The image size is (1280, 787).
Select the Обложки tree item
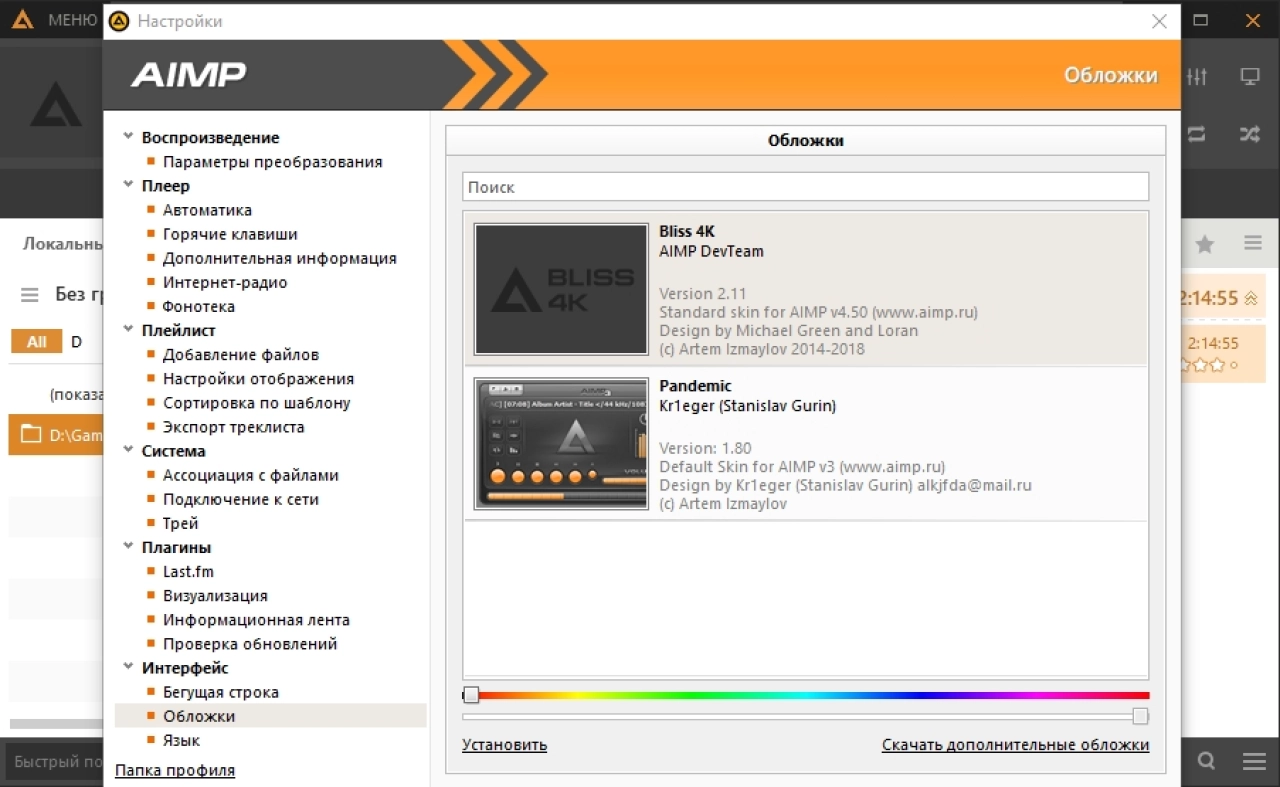coord(270,716)
